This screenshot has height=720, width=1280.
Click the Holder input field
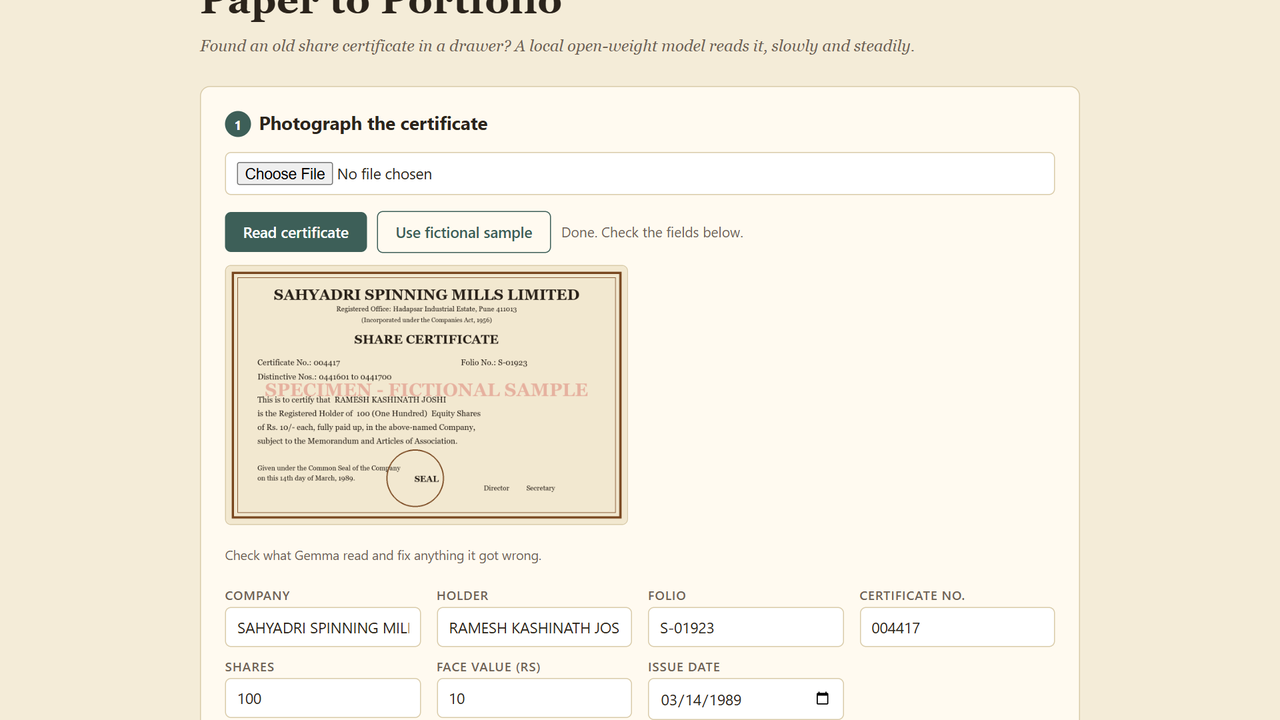click(534, 628)
